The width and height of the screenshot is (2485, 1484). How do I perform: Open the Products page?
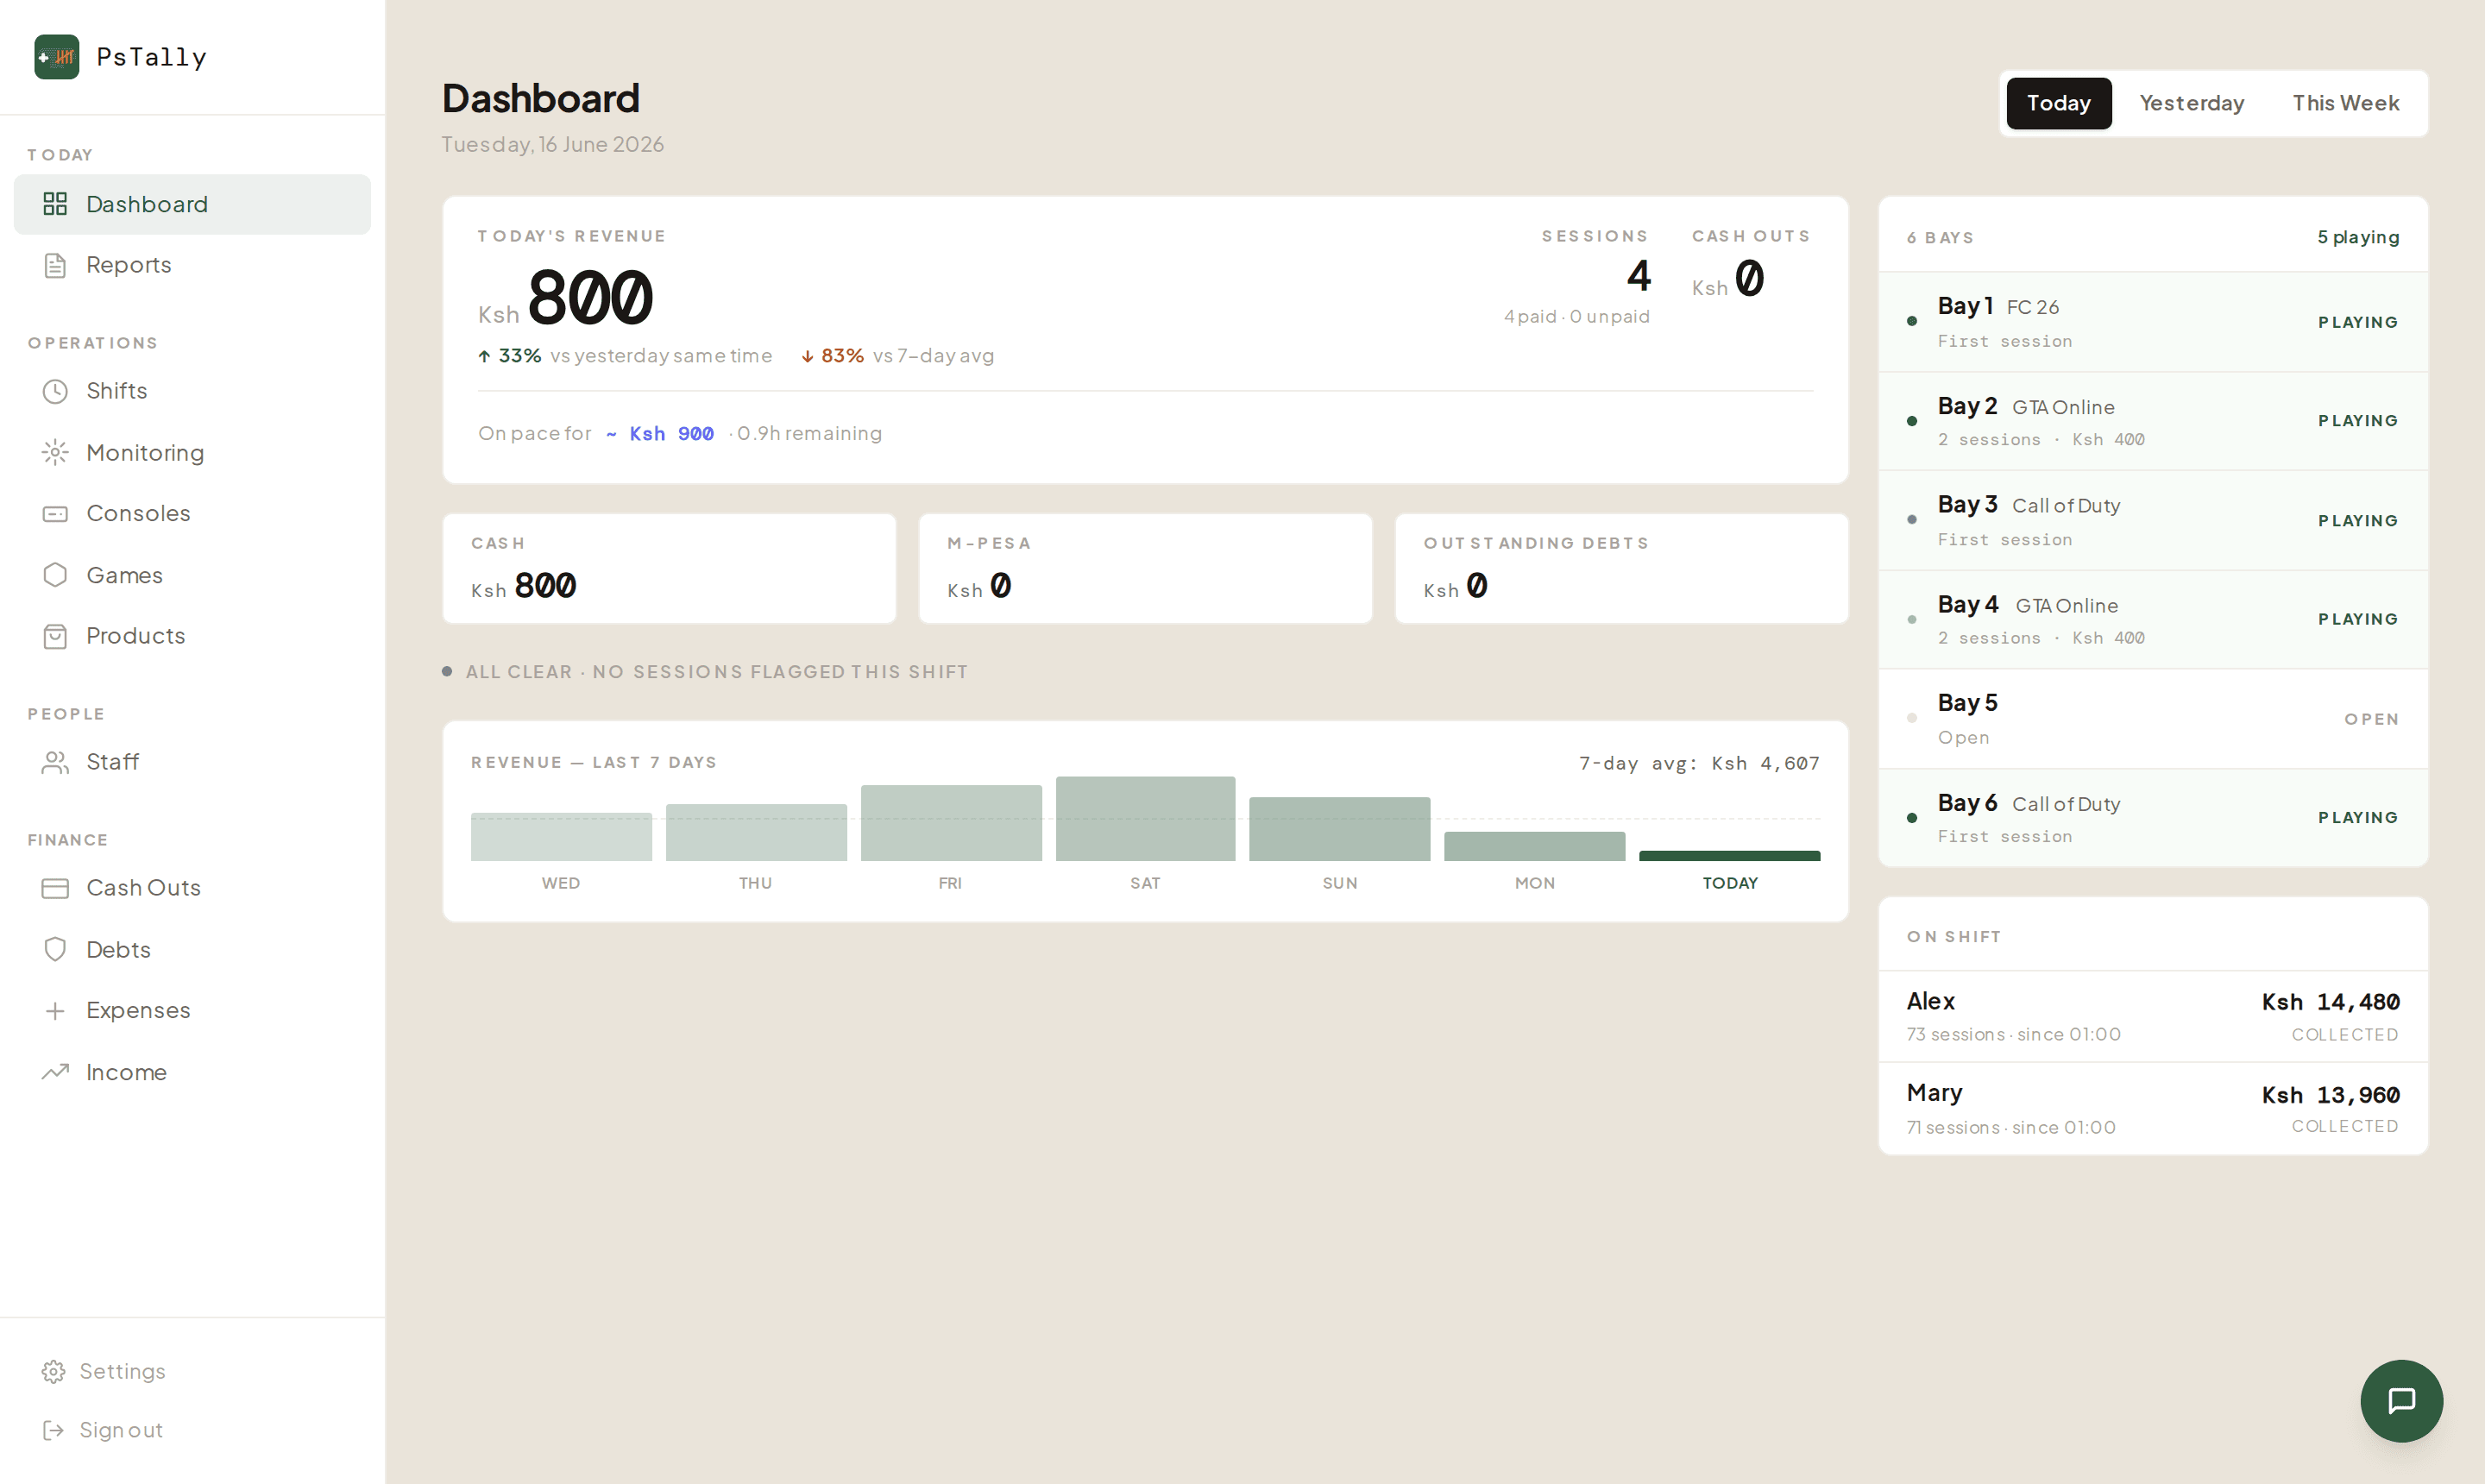tap(192, 636)
